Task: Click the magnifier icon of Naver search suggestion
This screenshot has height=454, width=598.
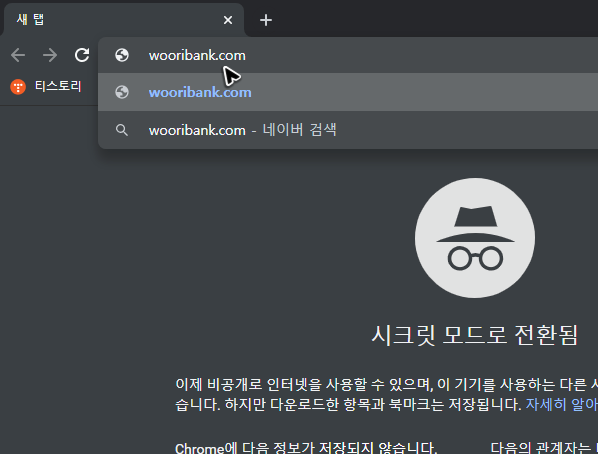Action: point(122,130)
